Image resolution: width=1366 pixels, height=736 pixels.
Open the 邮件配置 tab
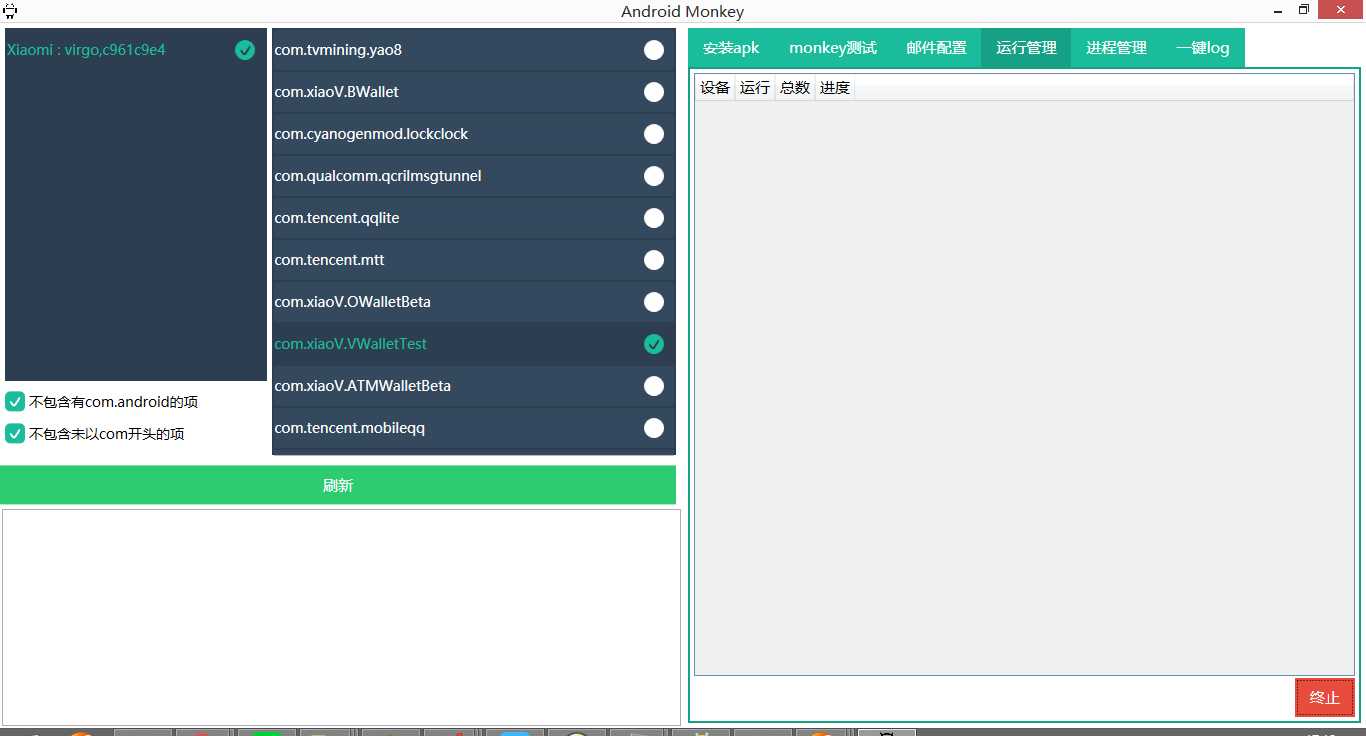tap(937, 48)
